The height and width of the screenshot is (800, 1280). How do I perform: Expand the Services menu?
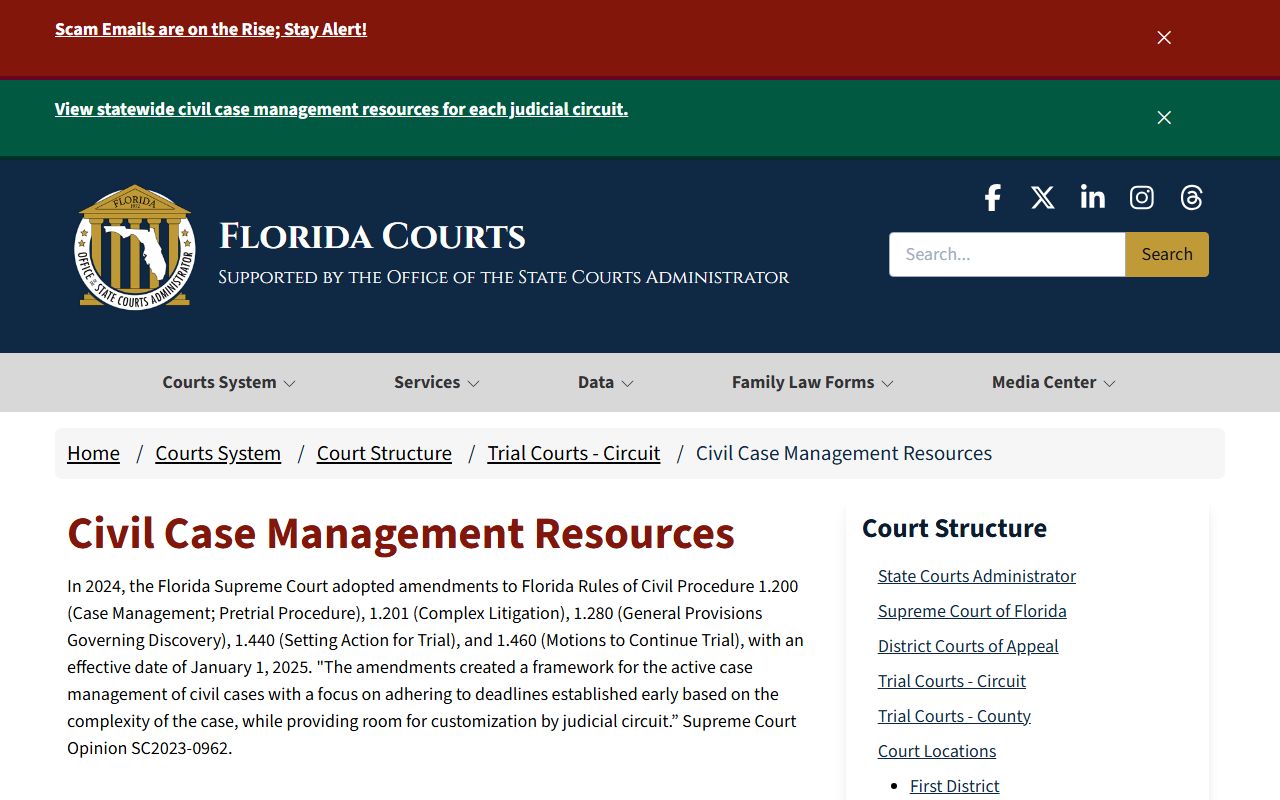coord(437,382)
